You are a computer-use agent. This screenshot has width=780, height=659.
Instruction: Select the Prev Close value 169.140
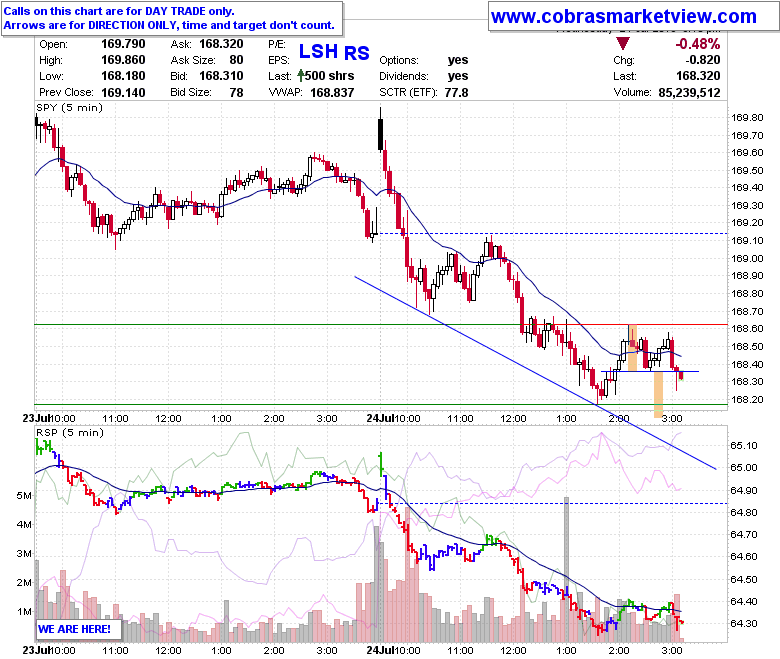123,93
